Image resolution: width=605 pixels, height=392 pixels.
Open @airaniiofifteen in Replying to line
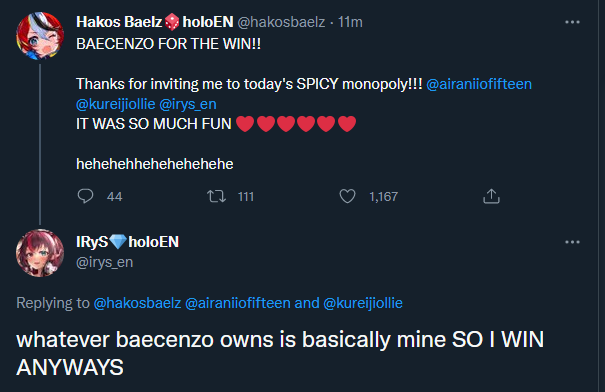238,303
